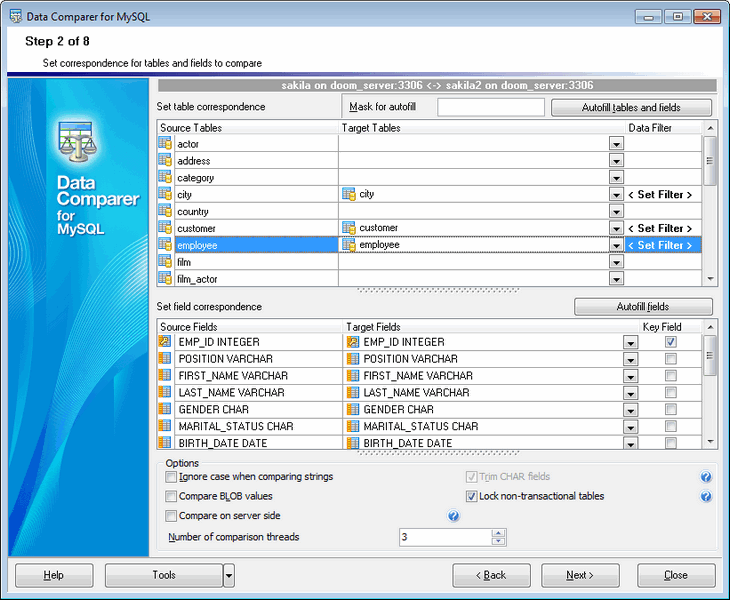Click the FIRST_NAME target field icon
Viewport: 730px width, 600px height.
[x=353, y=376]
